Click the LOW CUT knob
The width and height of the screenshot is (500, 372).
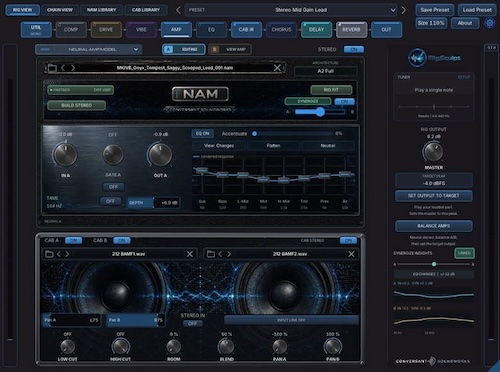coord(68,347)
